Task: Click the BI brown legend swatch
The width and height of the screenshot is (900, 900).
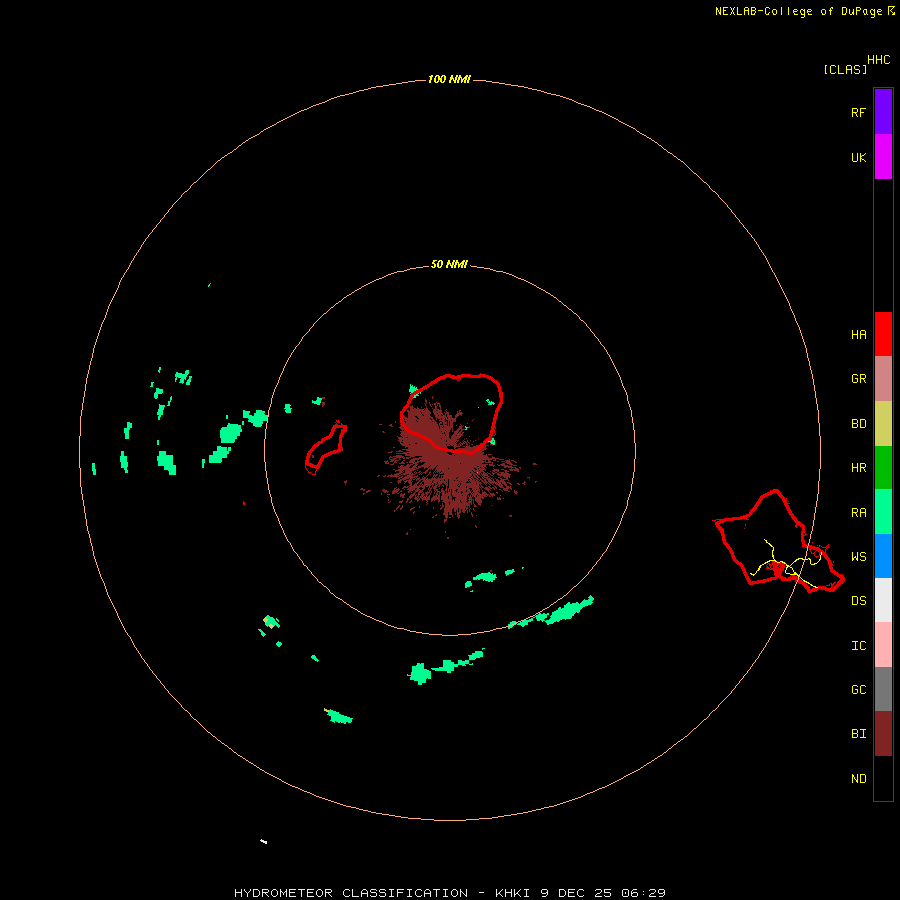Action: point(883,734)
